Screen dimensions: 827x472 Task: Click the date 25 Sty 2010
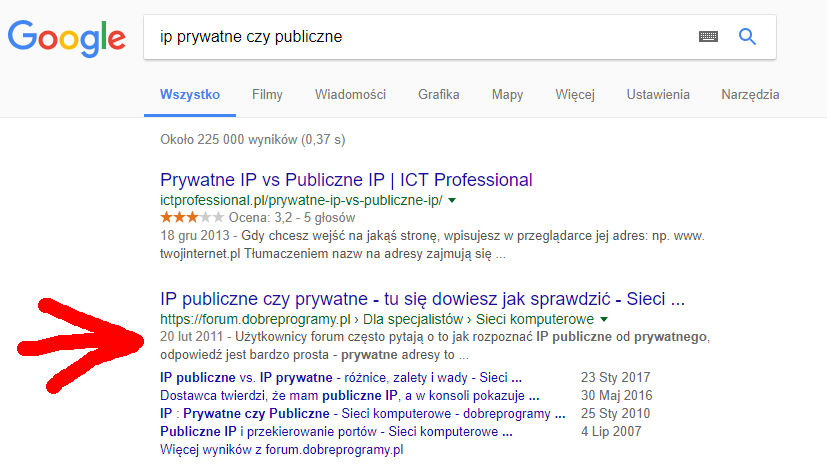616,413
